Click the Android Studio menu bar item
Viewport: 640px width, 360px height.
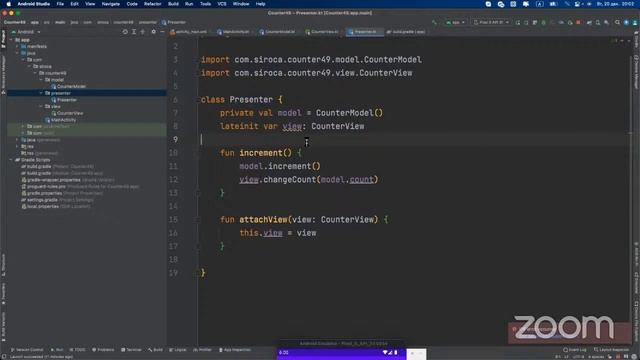point(33,4)
